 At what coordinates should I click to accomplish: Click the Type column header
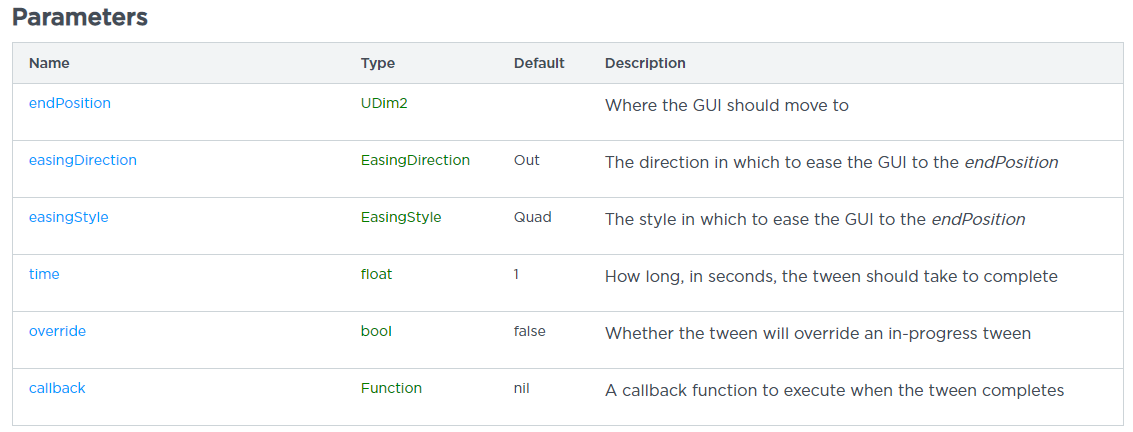378,63
